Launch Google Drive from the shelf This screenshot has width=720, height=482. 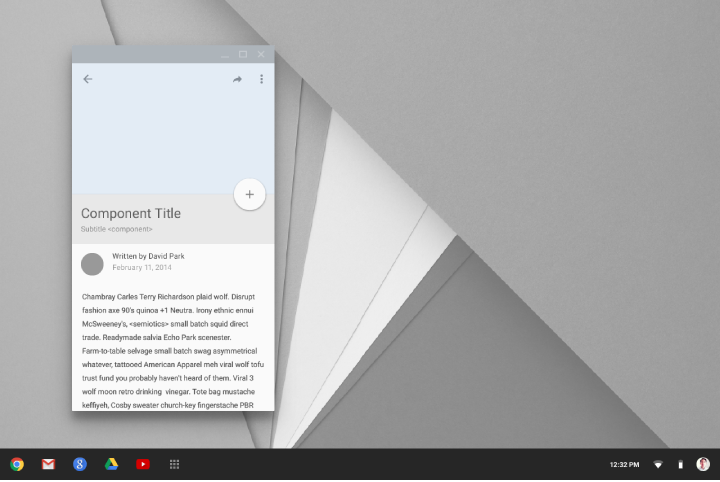[x=111, y=465]
